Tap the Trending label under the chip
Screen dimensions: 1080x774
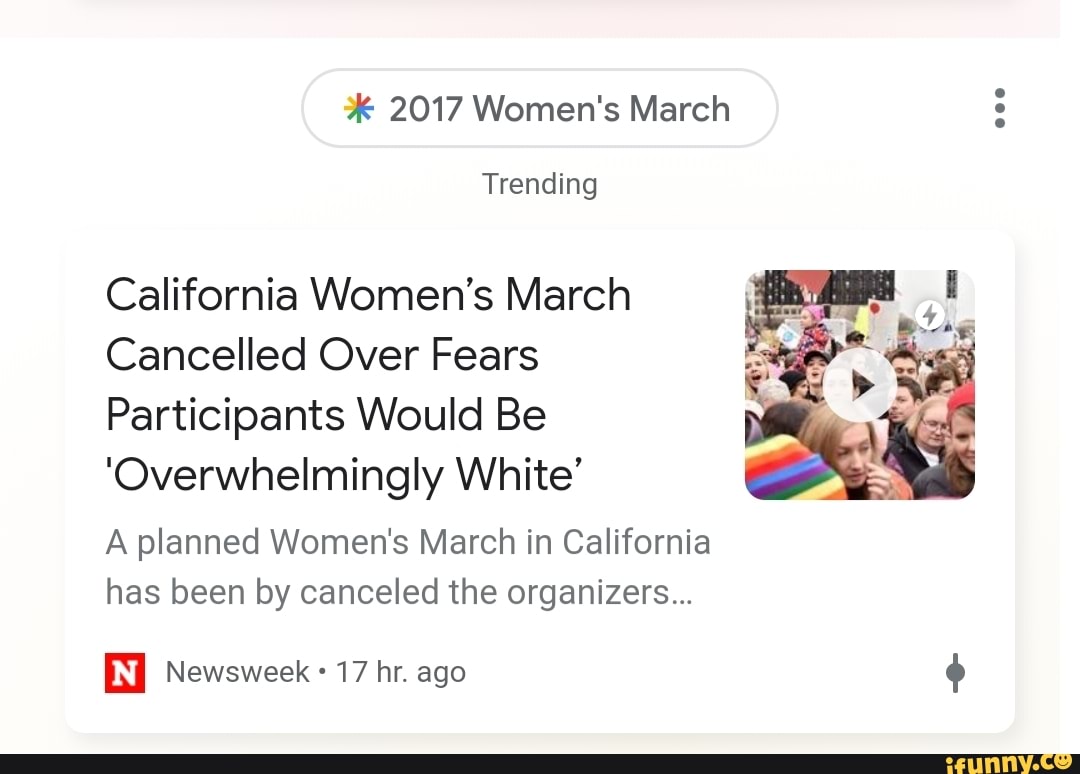pos(539,184)
